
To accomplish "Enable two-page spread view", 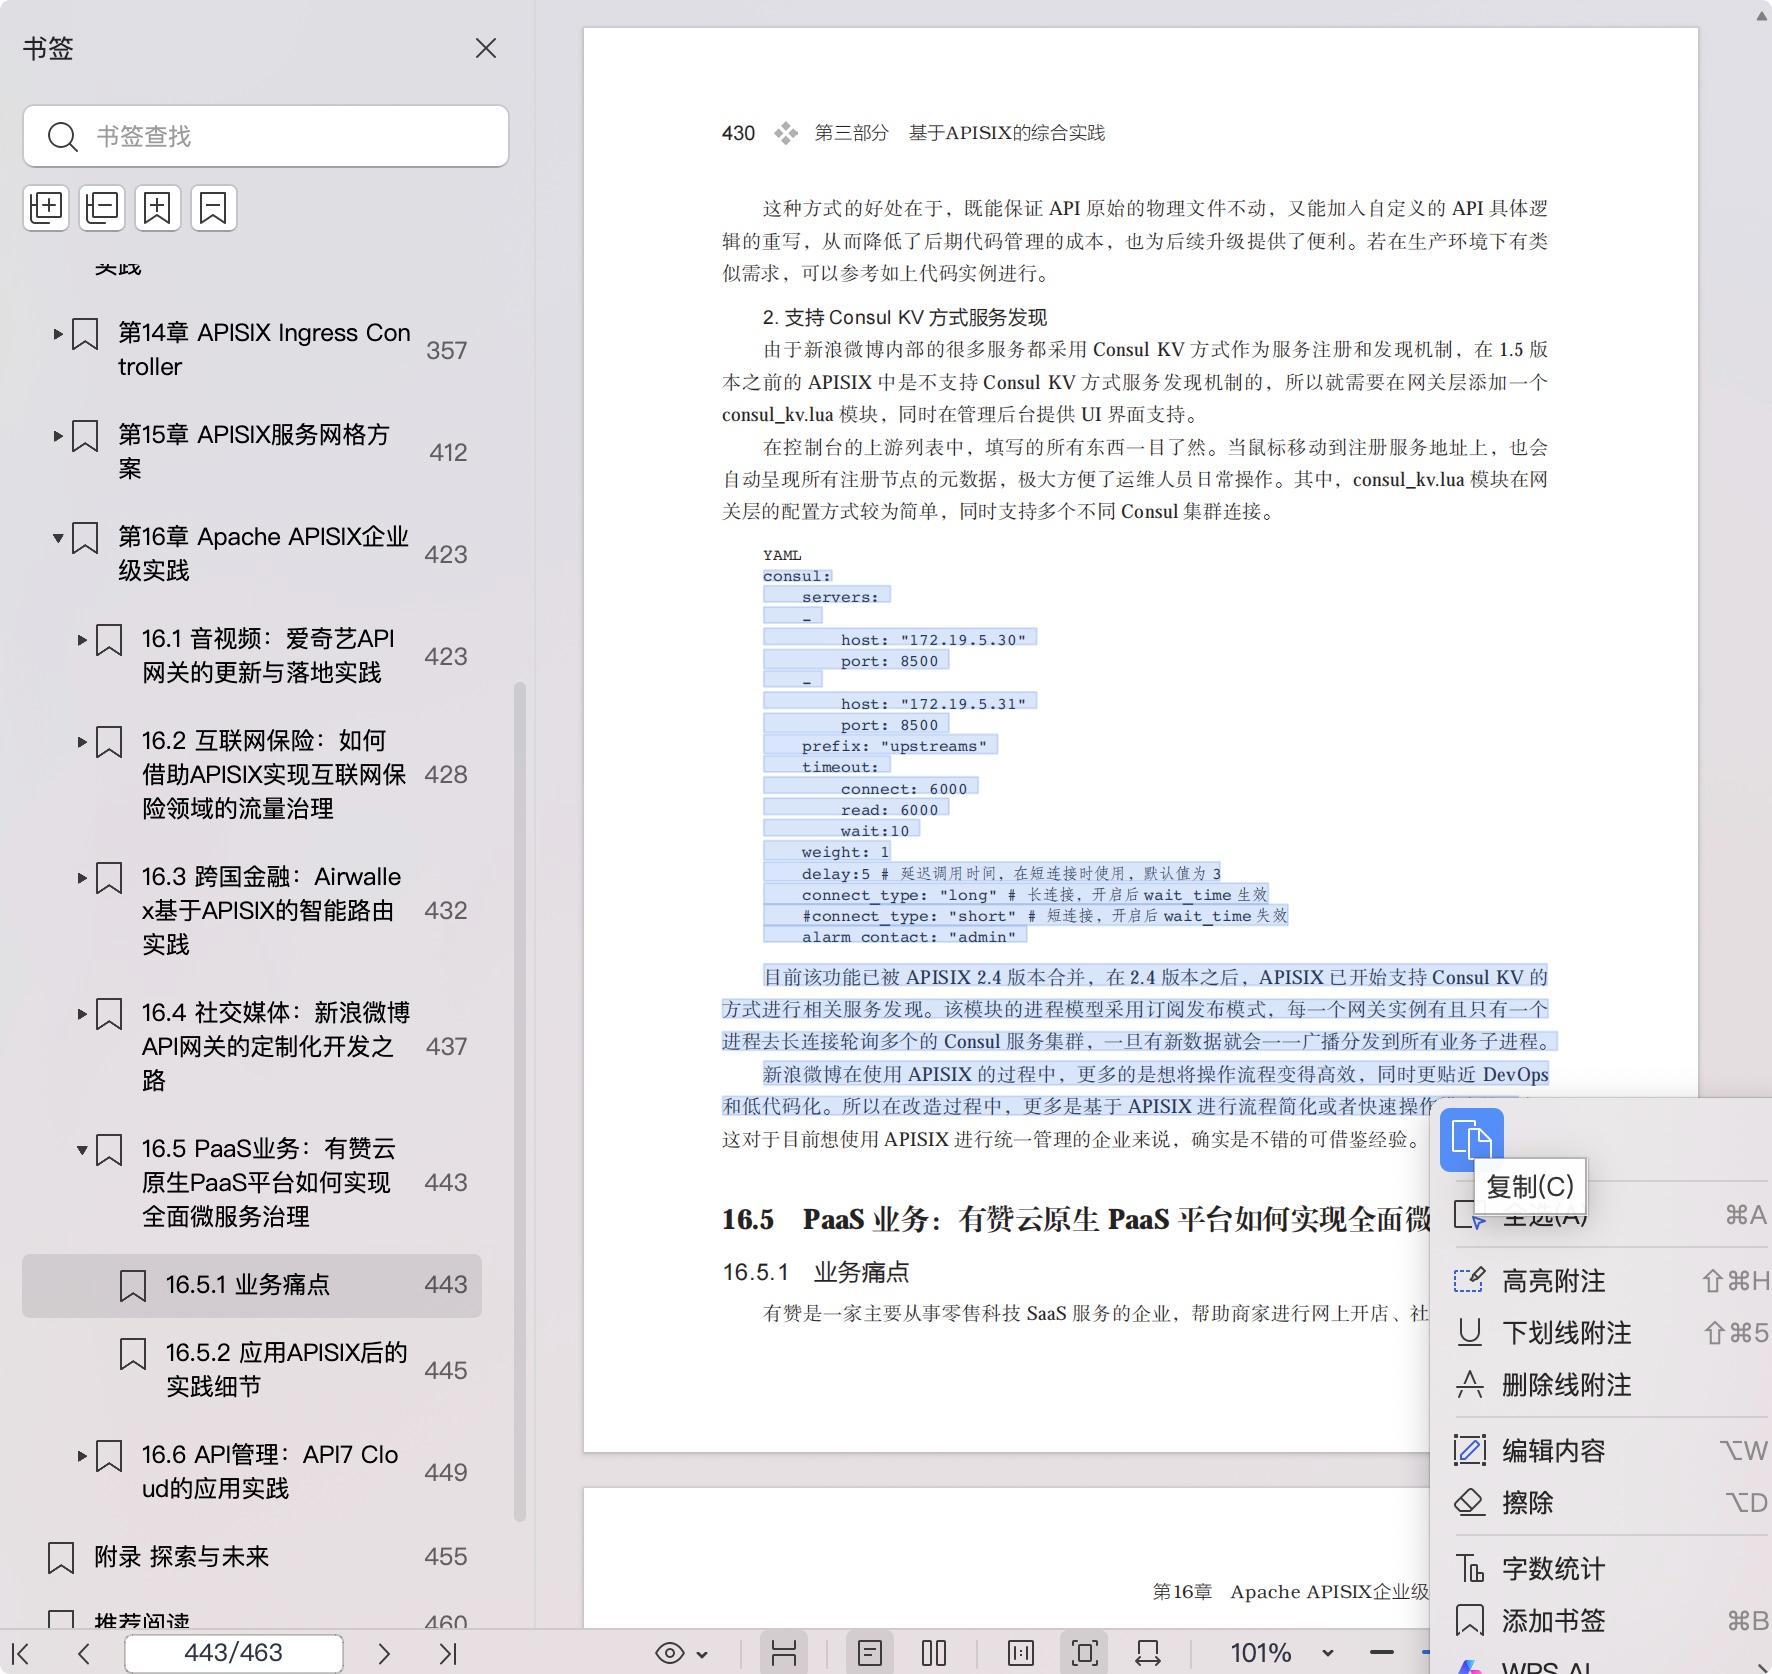I will 933,1653.
